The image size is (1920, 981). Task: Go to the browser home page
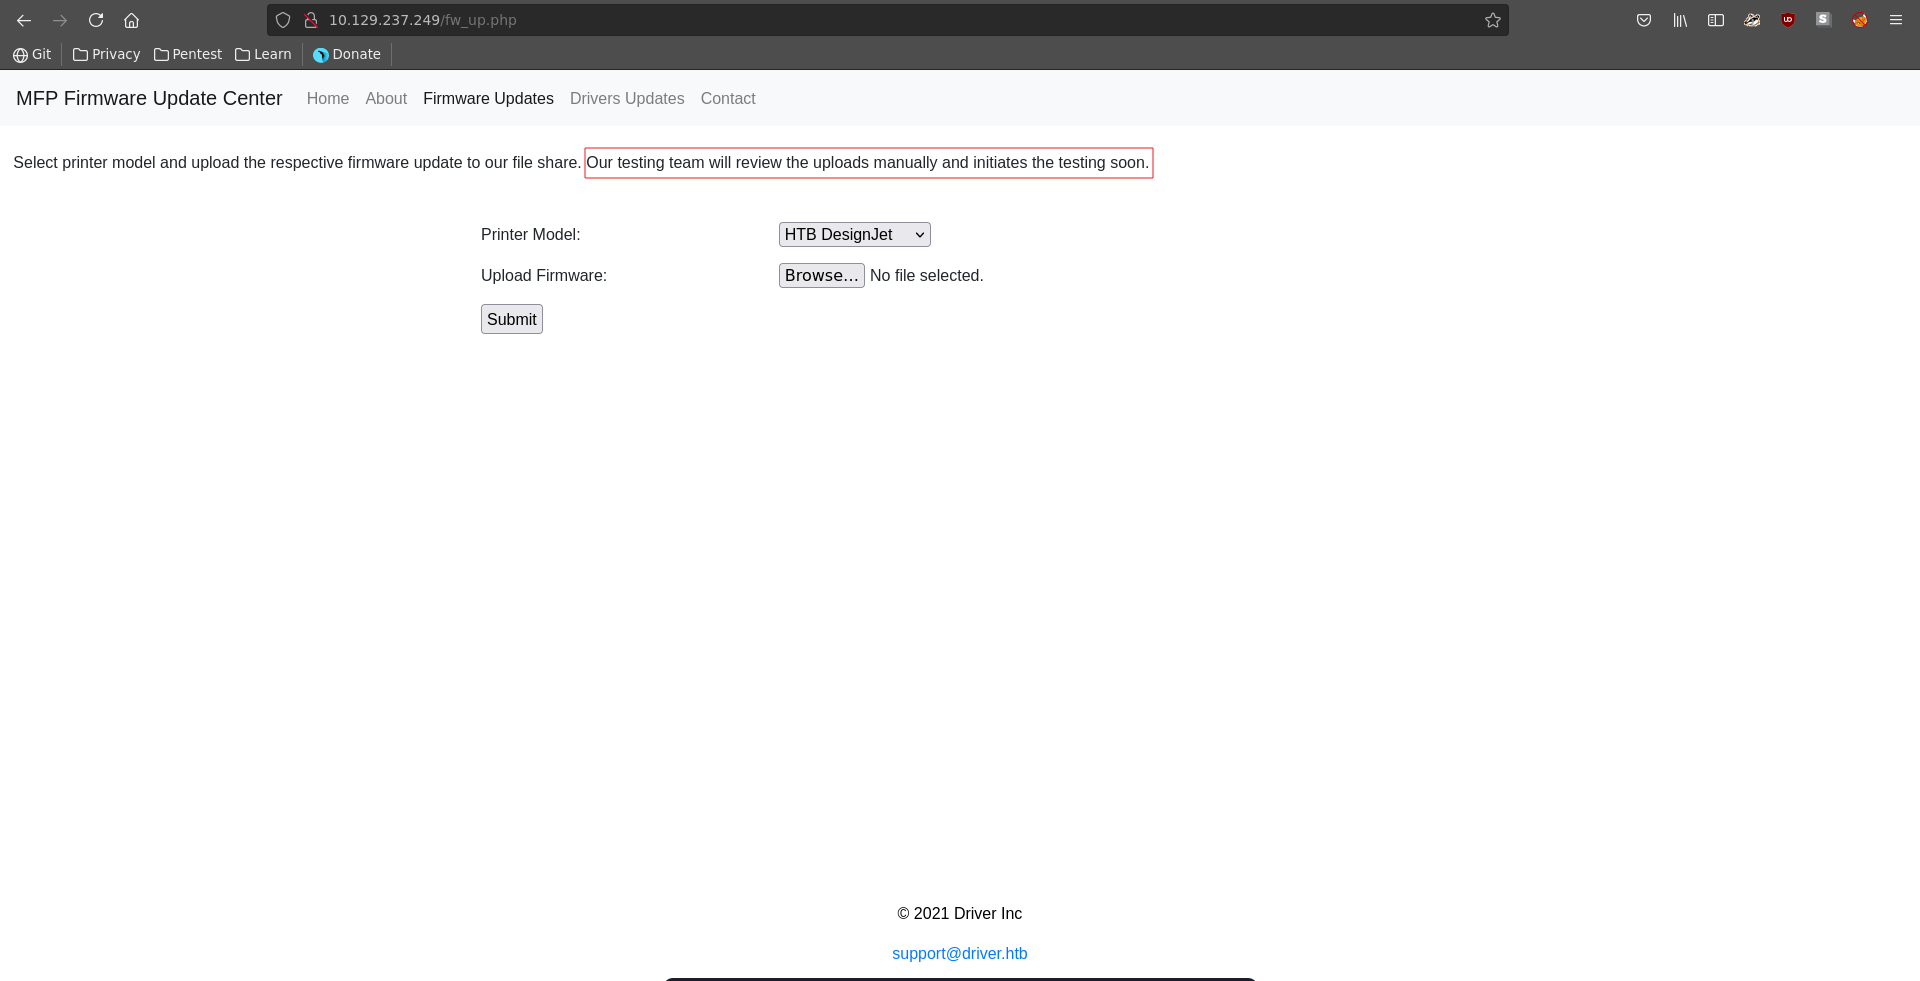point(131,20)
